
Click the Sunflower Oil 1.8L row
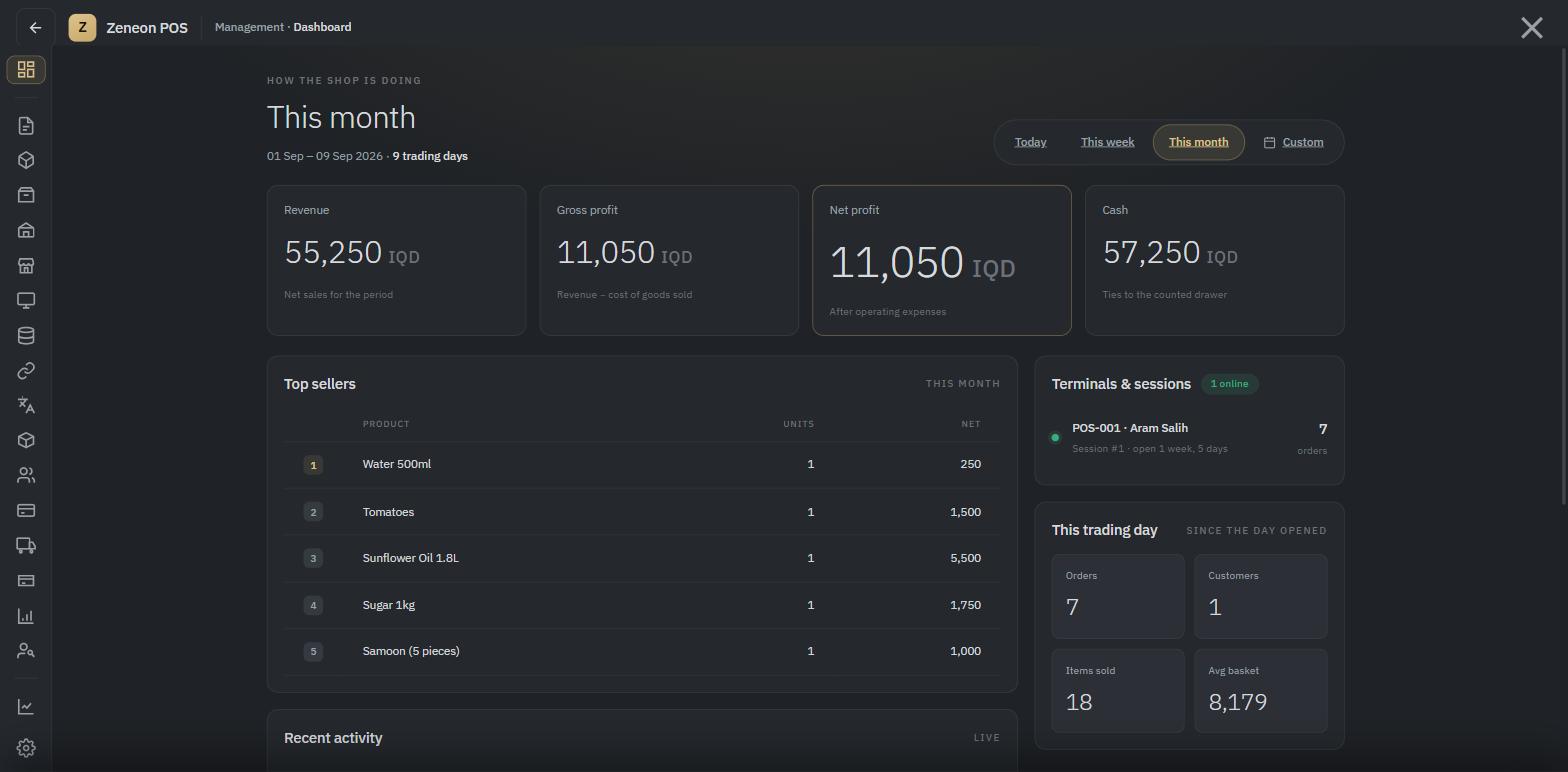(x=642, y=558)
